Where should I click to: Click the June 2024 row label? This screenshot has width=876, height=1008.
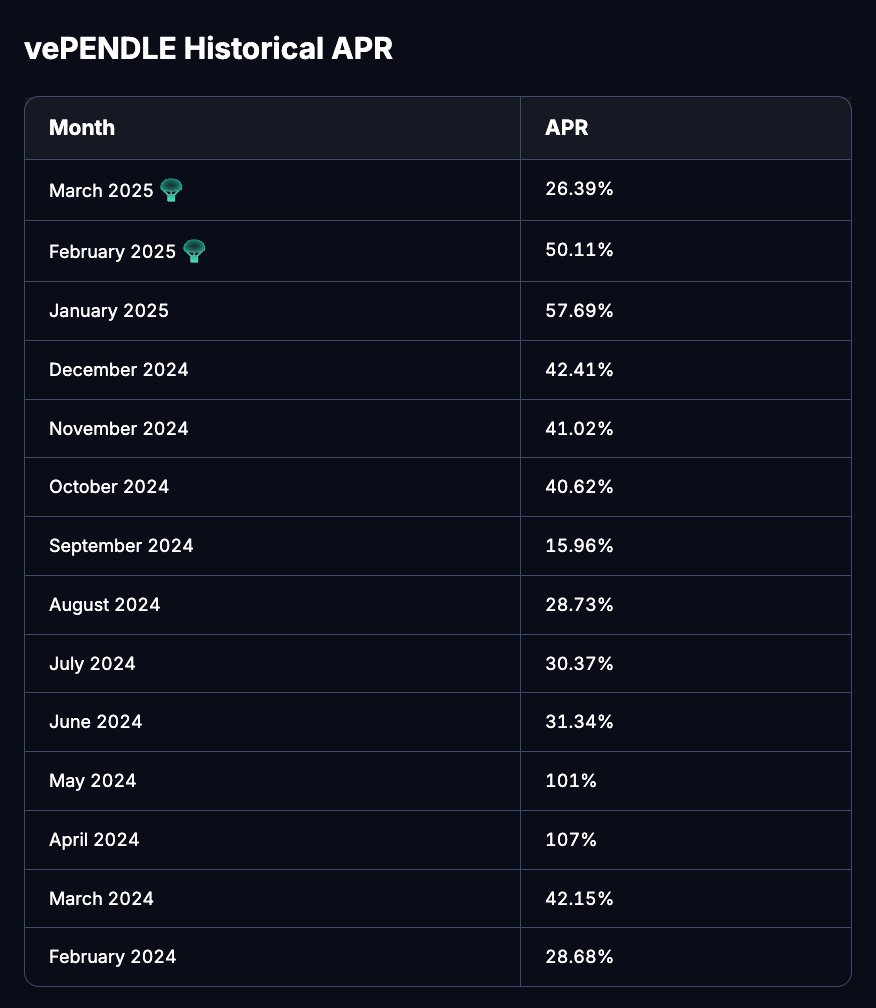(x=96, y=722)
